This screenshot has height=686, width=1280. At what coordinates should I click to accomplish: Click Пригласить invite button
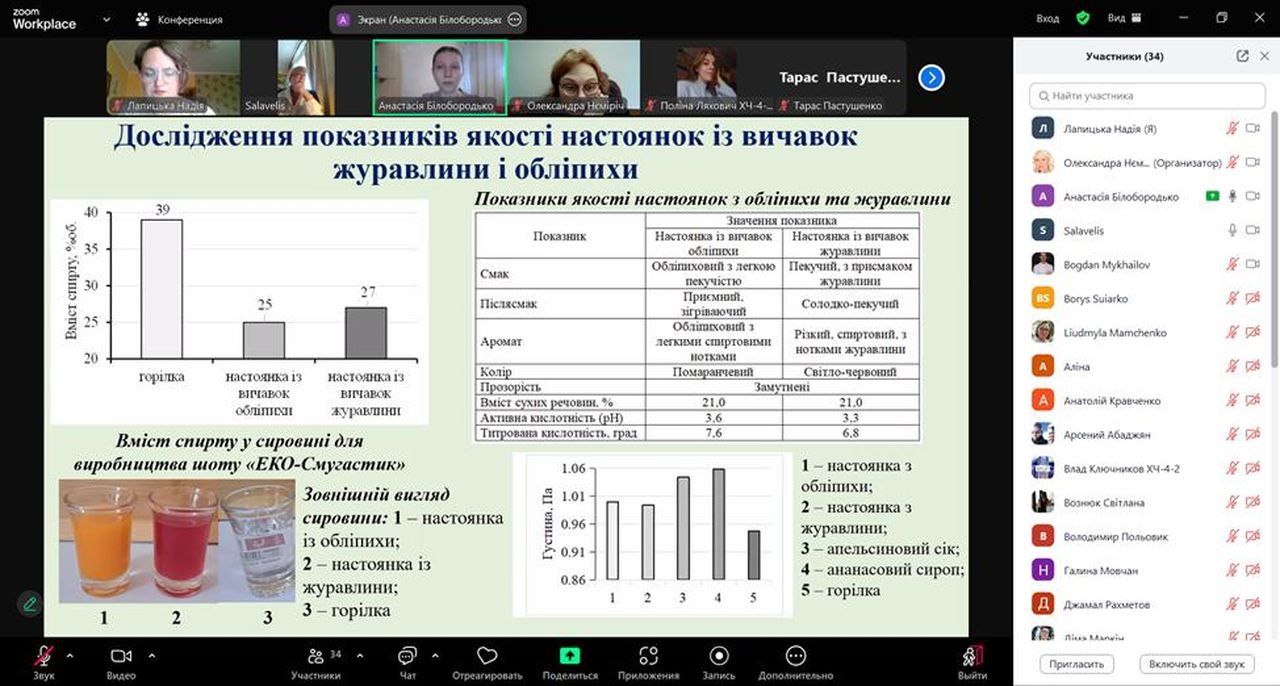tap(1077, 664)
